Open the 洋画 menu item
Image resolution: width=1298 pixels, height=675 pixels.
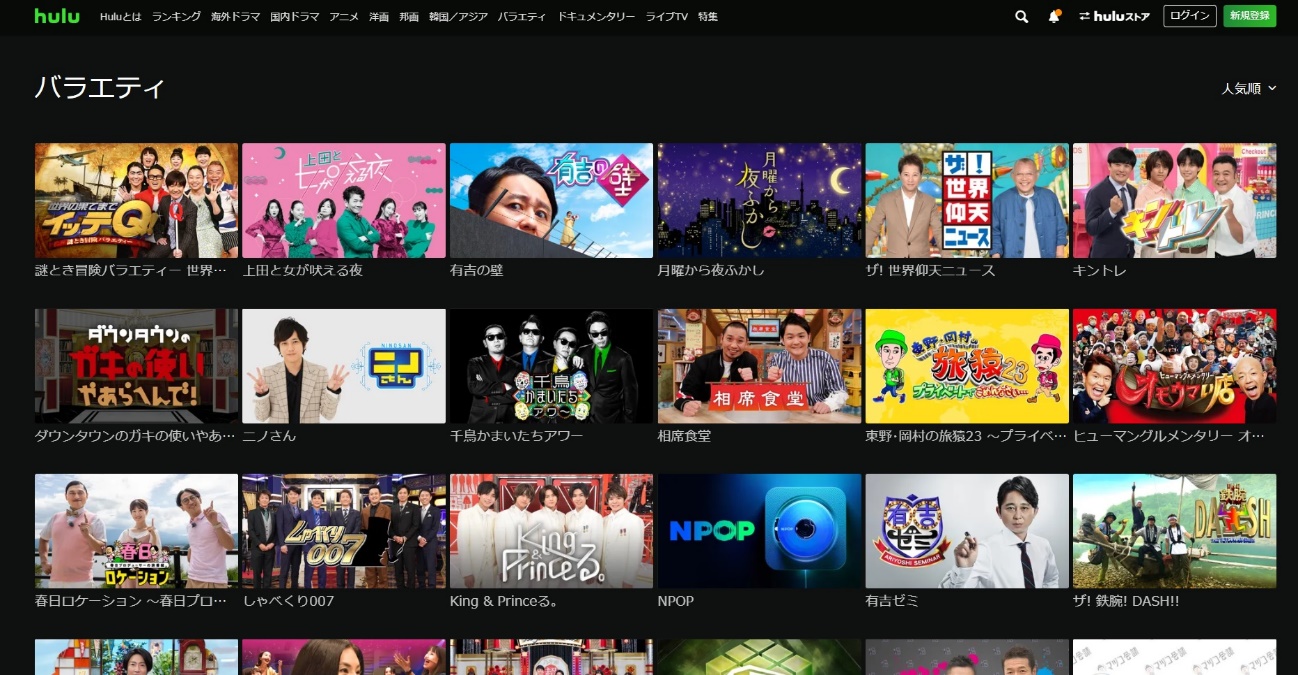(379, 17)
